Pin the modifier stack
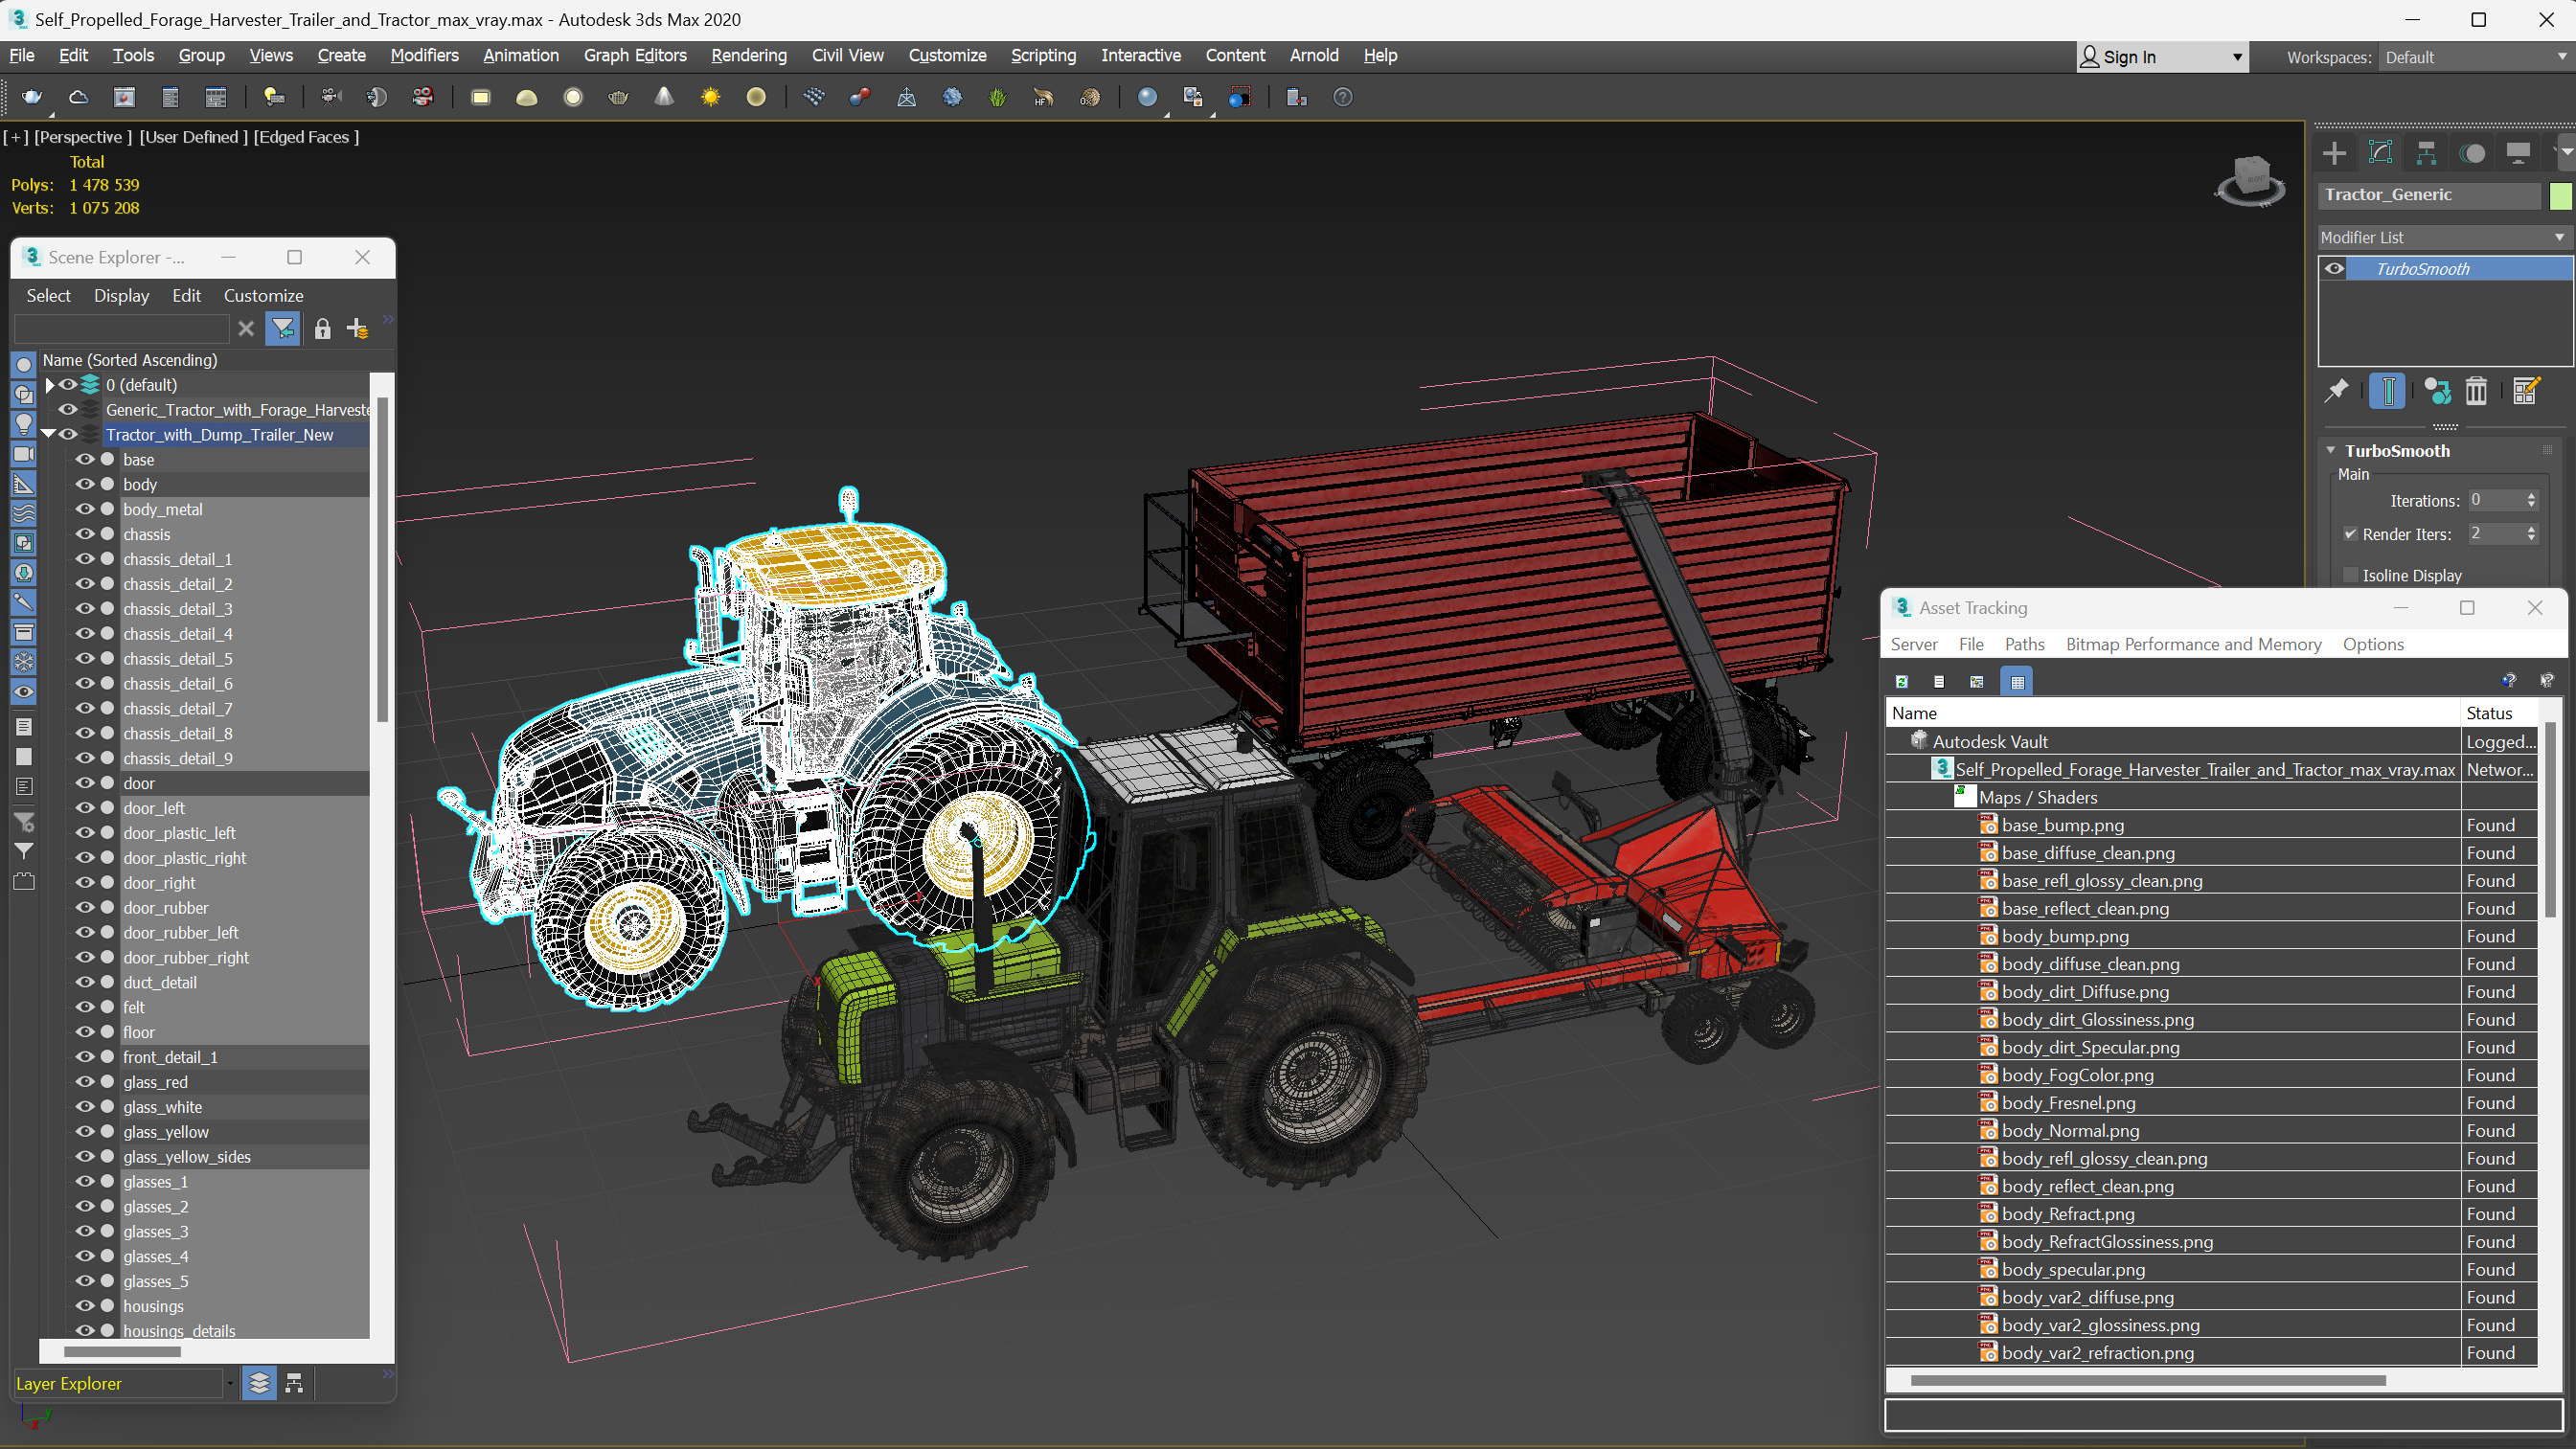Screen dimensions: 2576x1449 pyautogui.click(x=2336, y=391)
